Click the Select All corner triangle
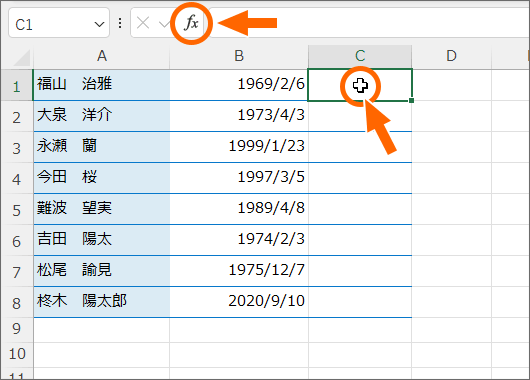530x380 pixels. point(21,57)
